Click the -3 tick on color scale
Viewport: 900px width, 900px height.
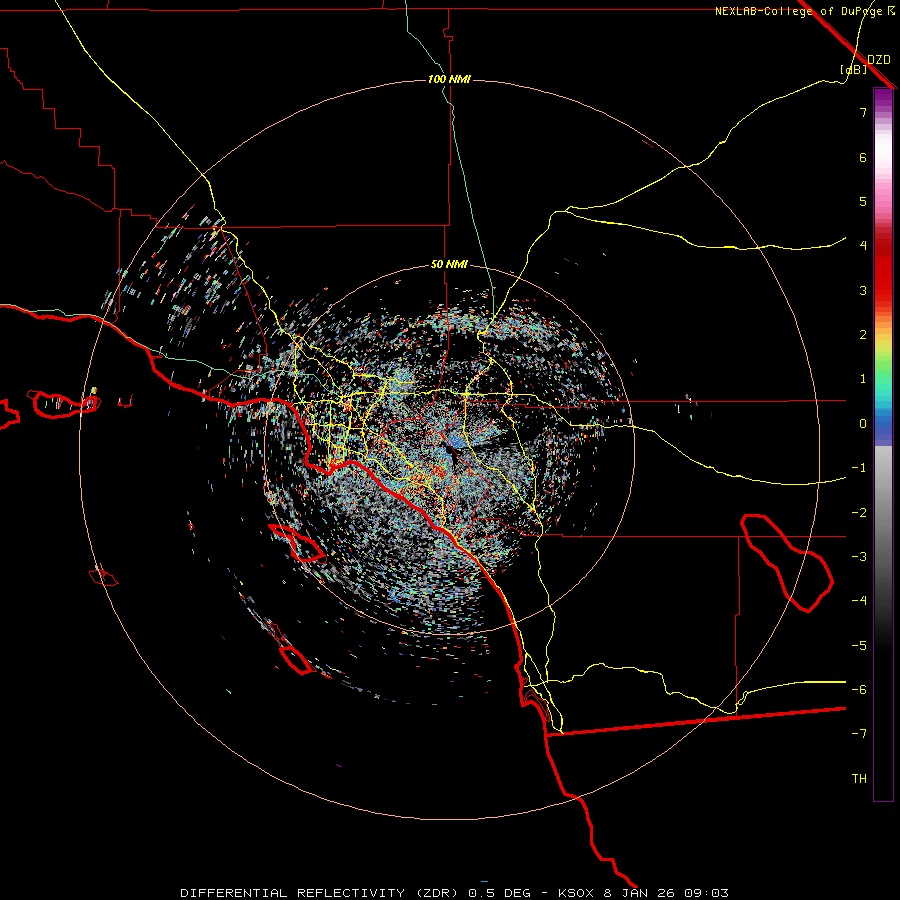point(859,556)
